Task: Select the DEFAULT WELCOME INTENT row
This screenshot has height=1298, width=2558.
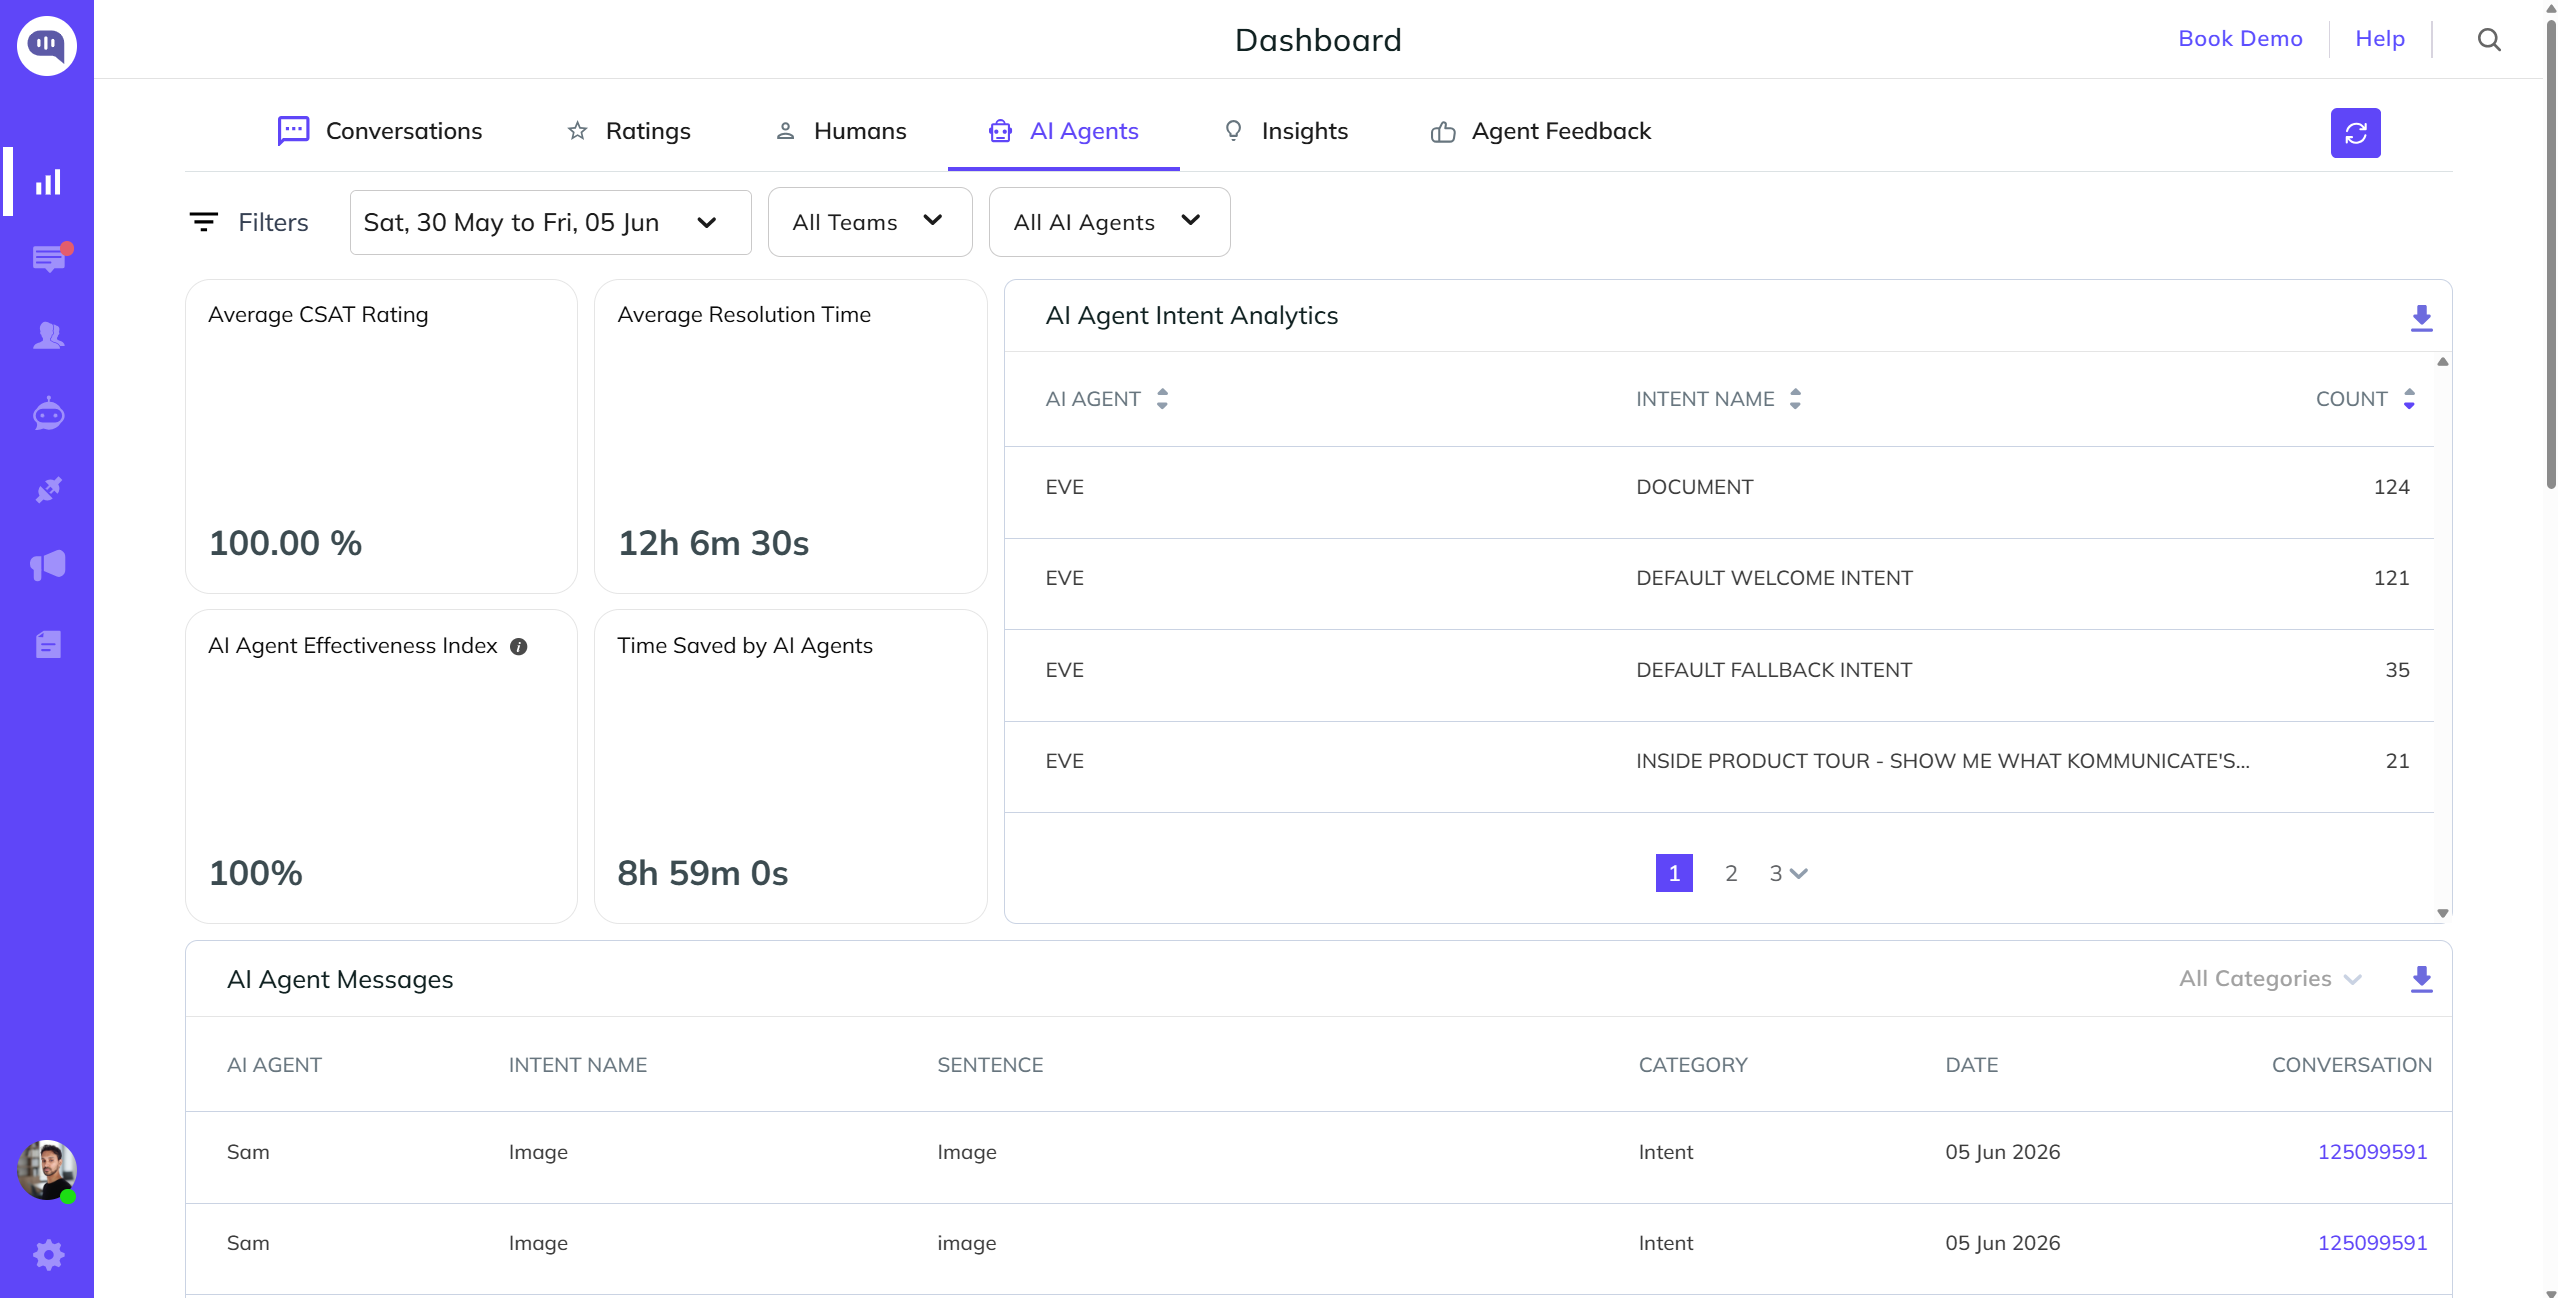Action: pos(1719,584)
